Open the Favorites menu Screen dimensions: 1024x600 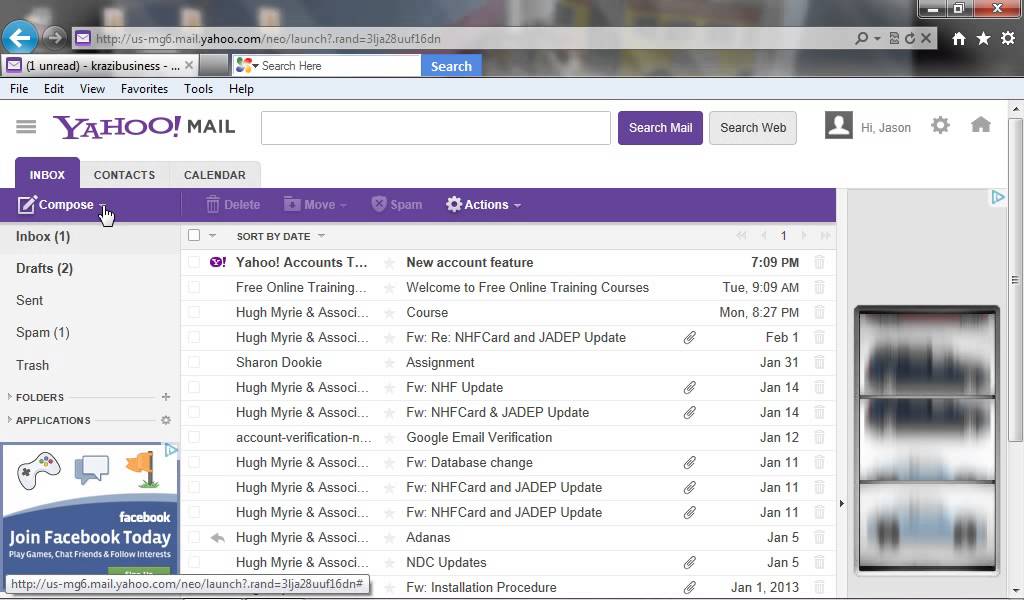[x=144, y=89]
